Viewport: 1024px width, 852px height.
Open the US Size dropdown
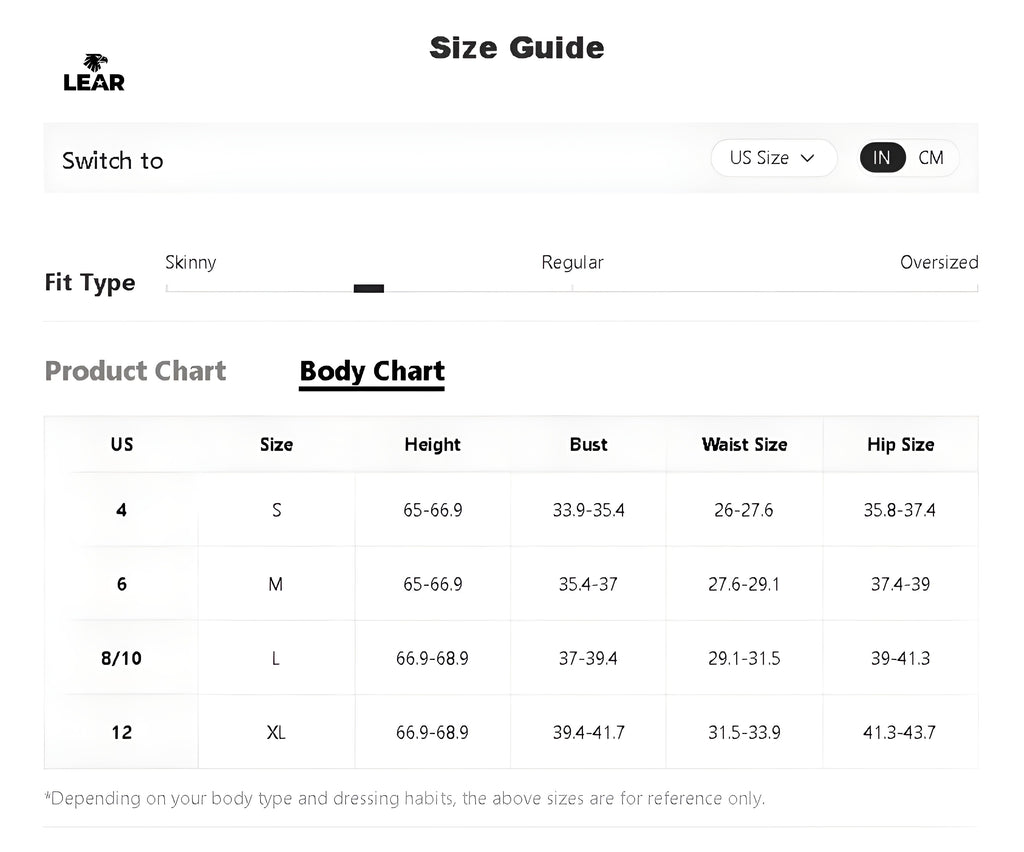774,158
